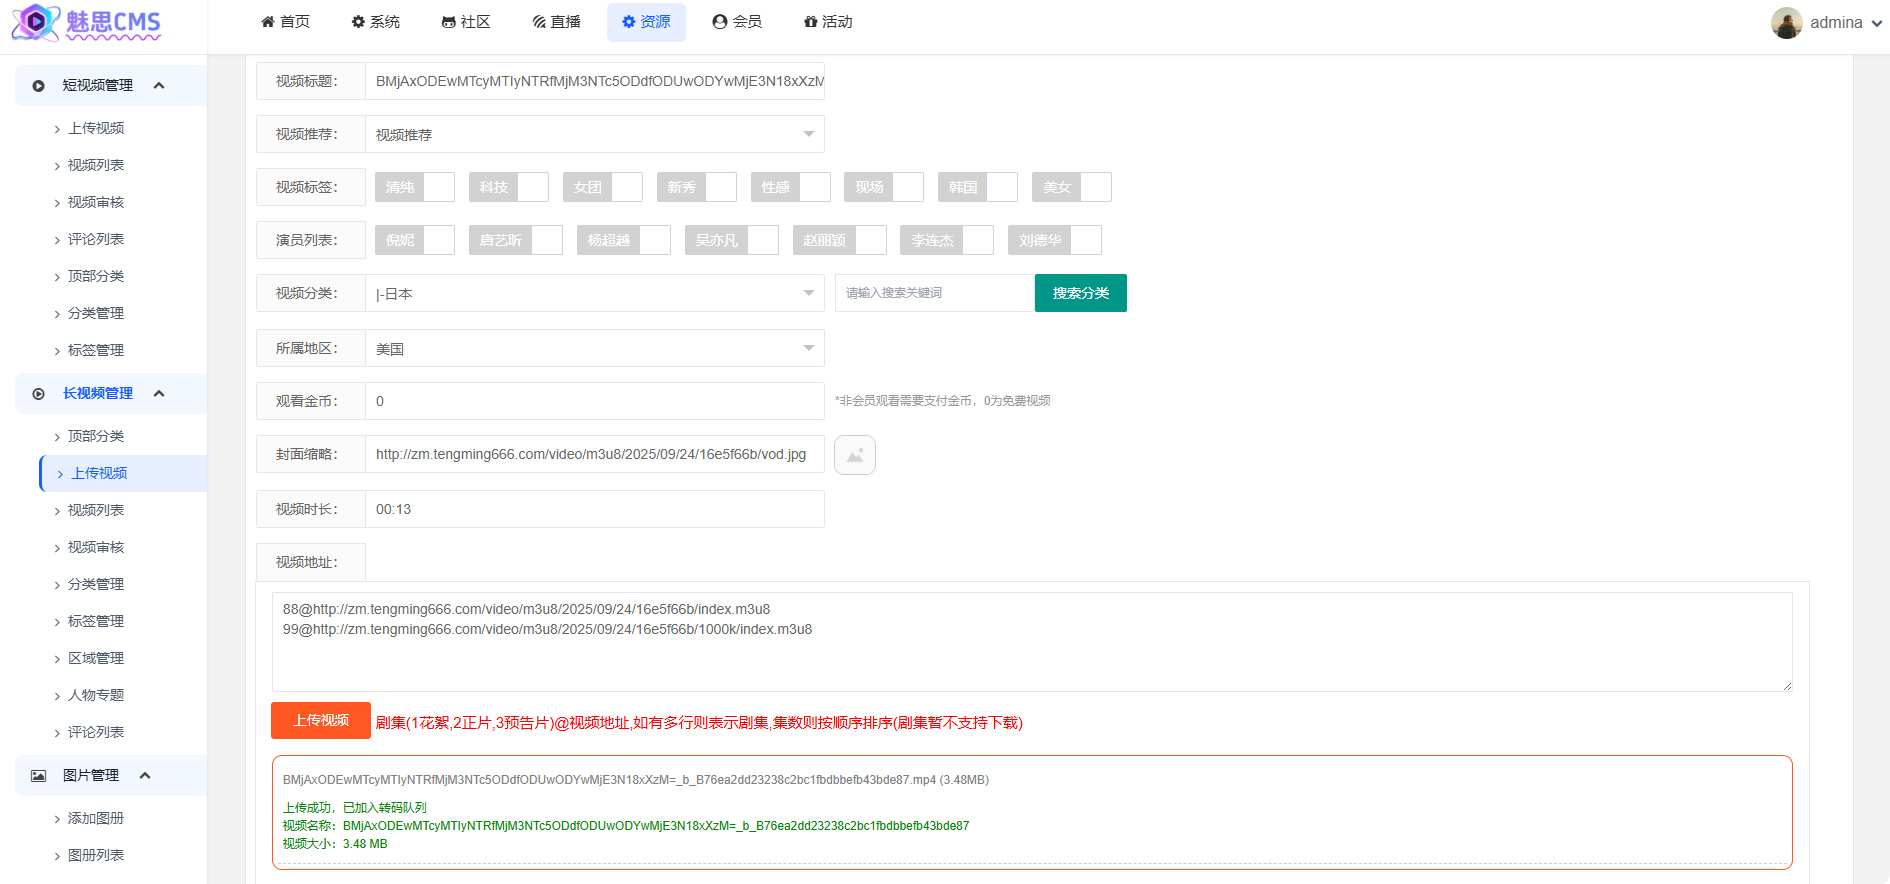Toggle the 新秀 video tag
The height and width of the screenshot is (884, 1890).
click(x=697, y=187)
